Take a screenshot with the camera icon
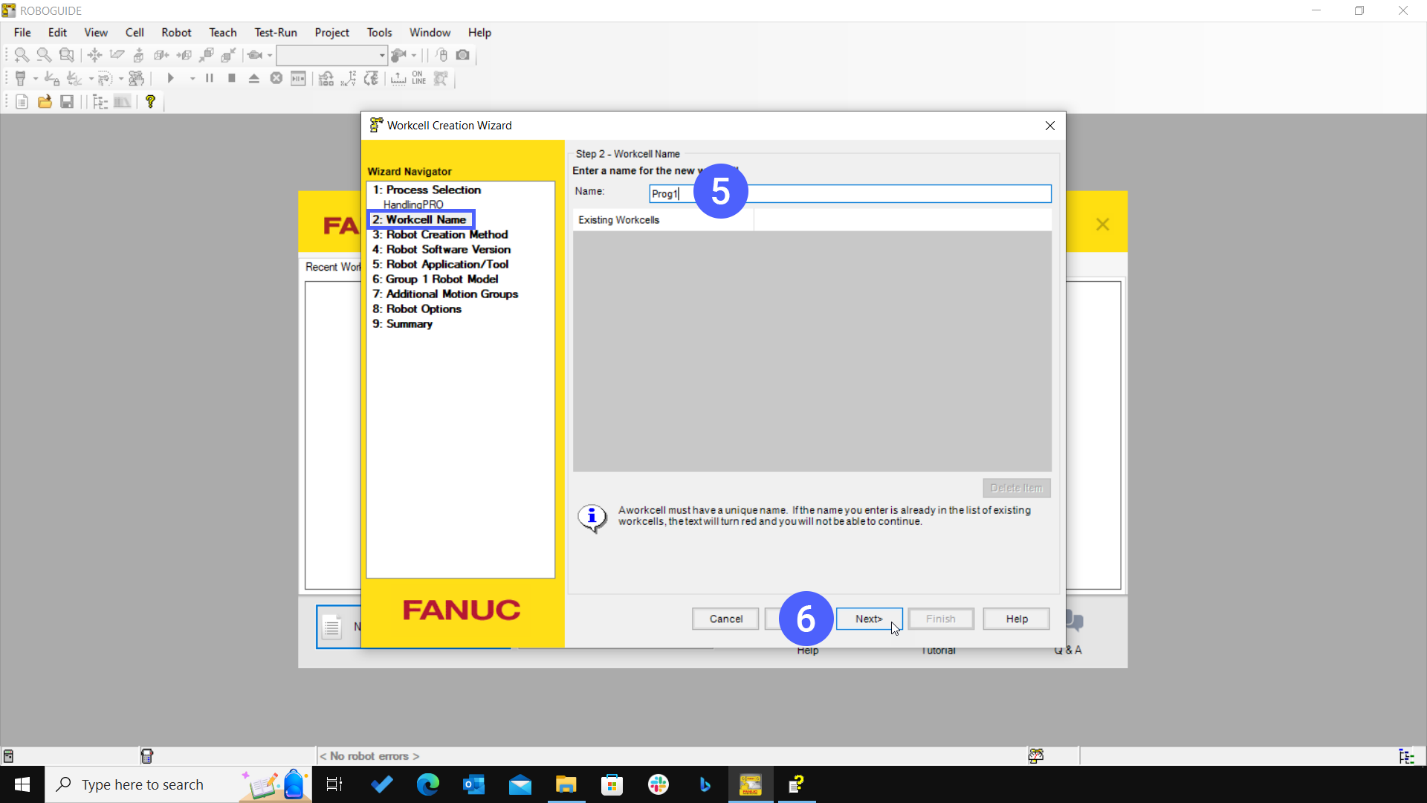The width and height of the screenshot is (1427, 803). pos(461,55)
